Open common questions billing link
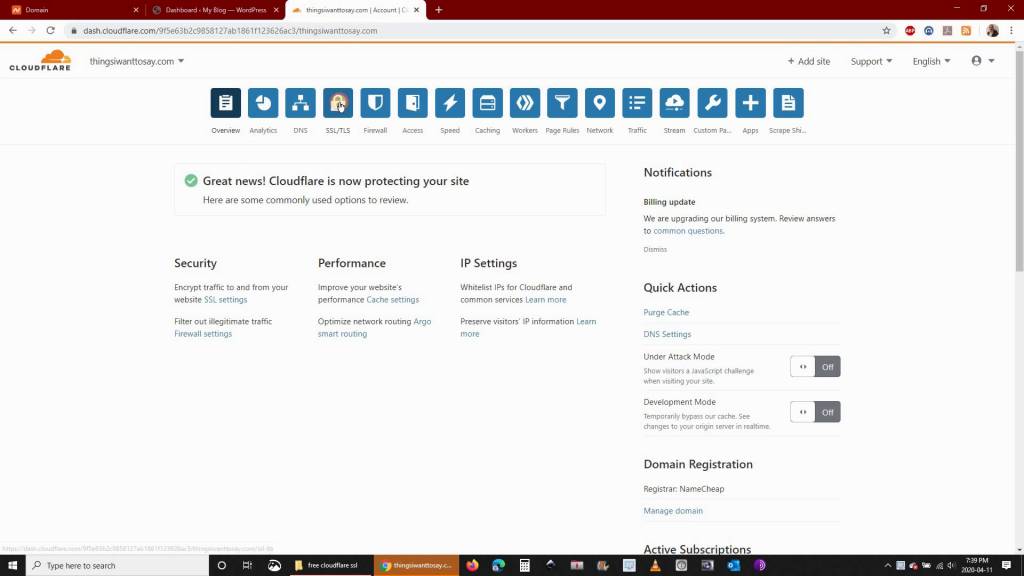Image resolution: width=1024 pixels, height=576 pixels. click(x=688, y=231)
